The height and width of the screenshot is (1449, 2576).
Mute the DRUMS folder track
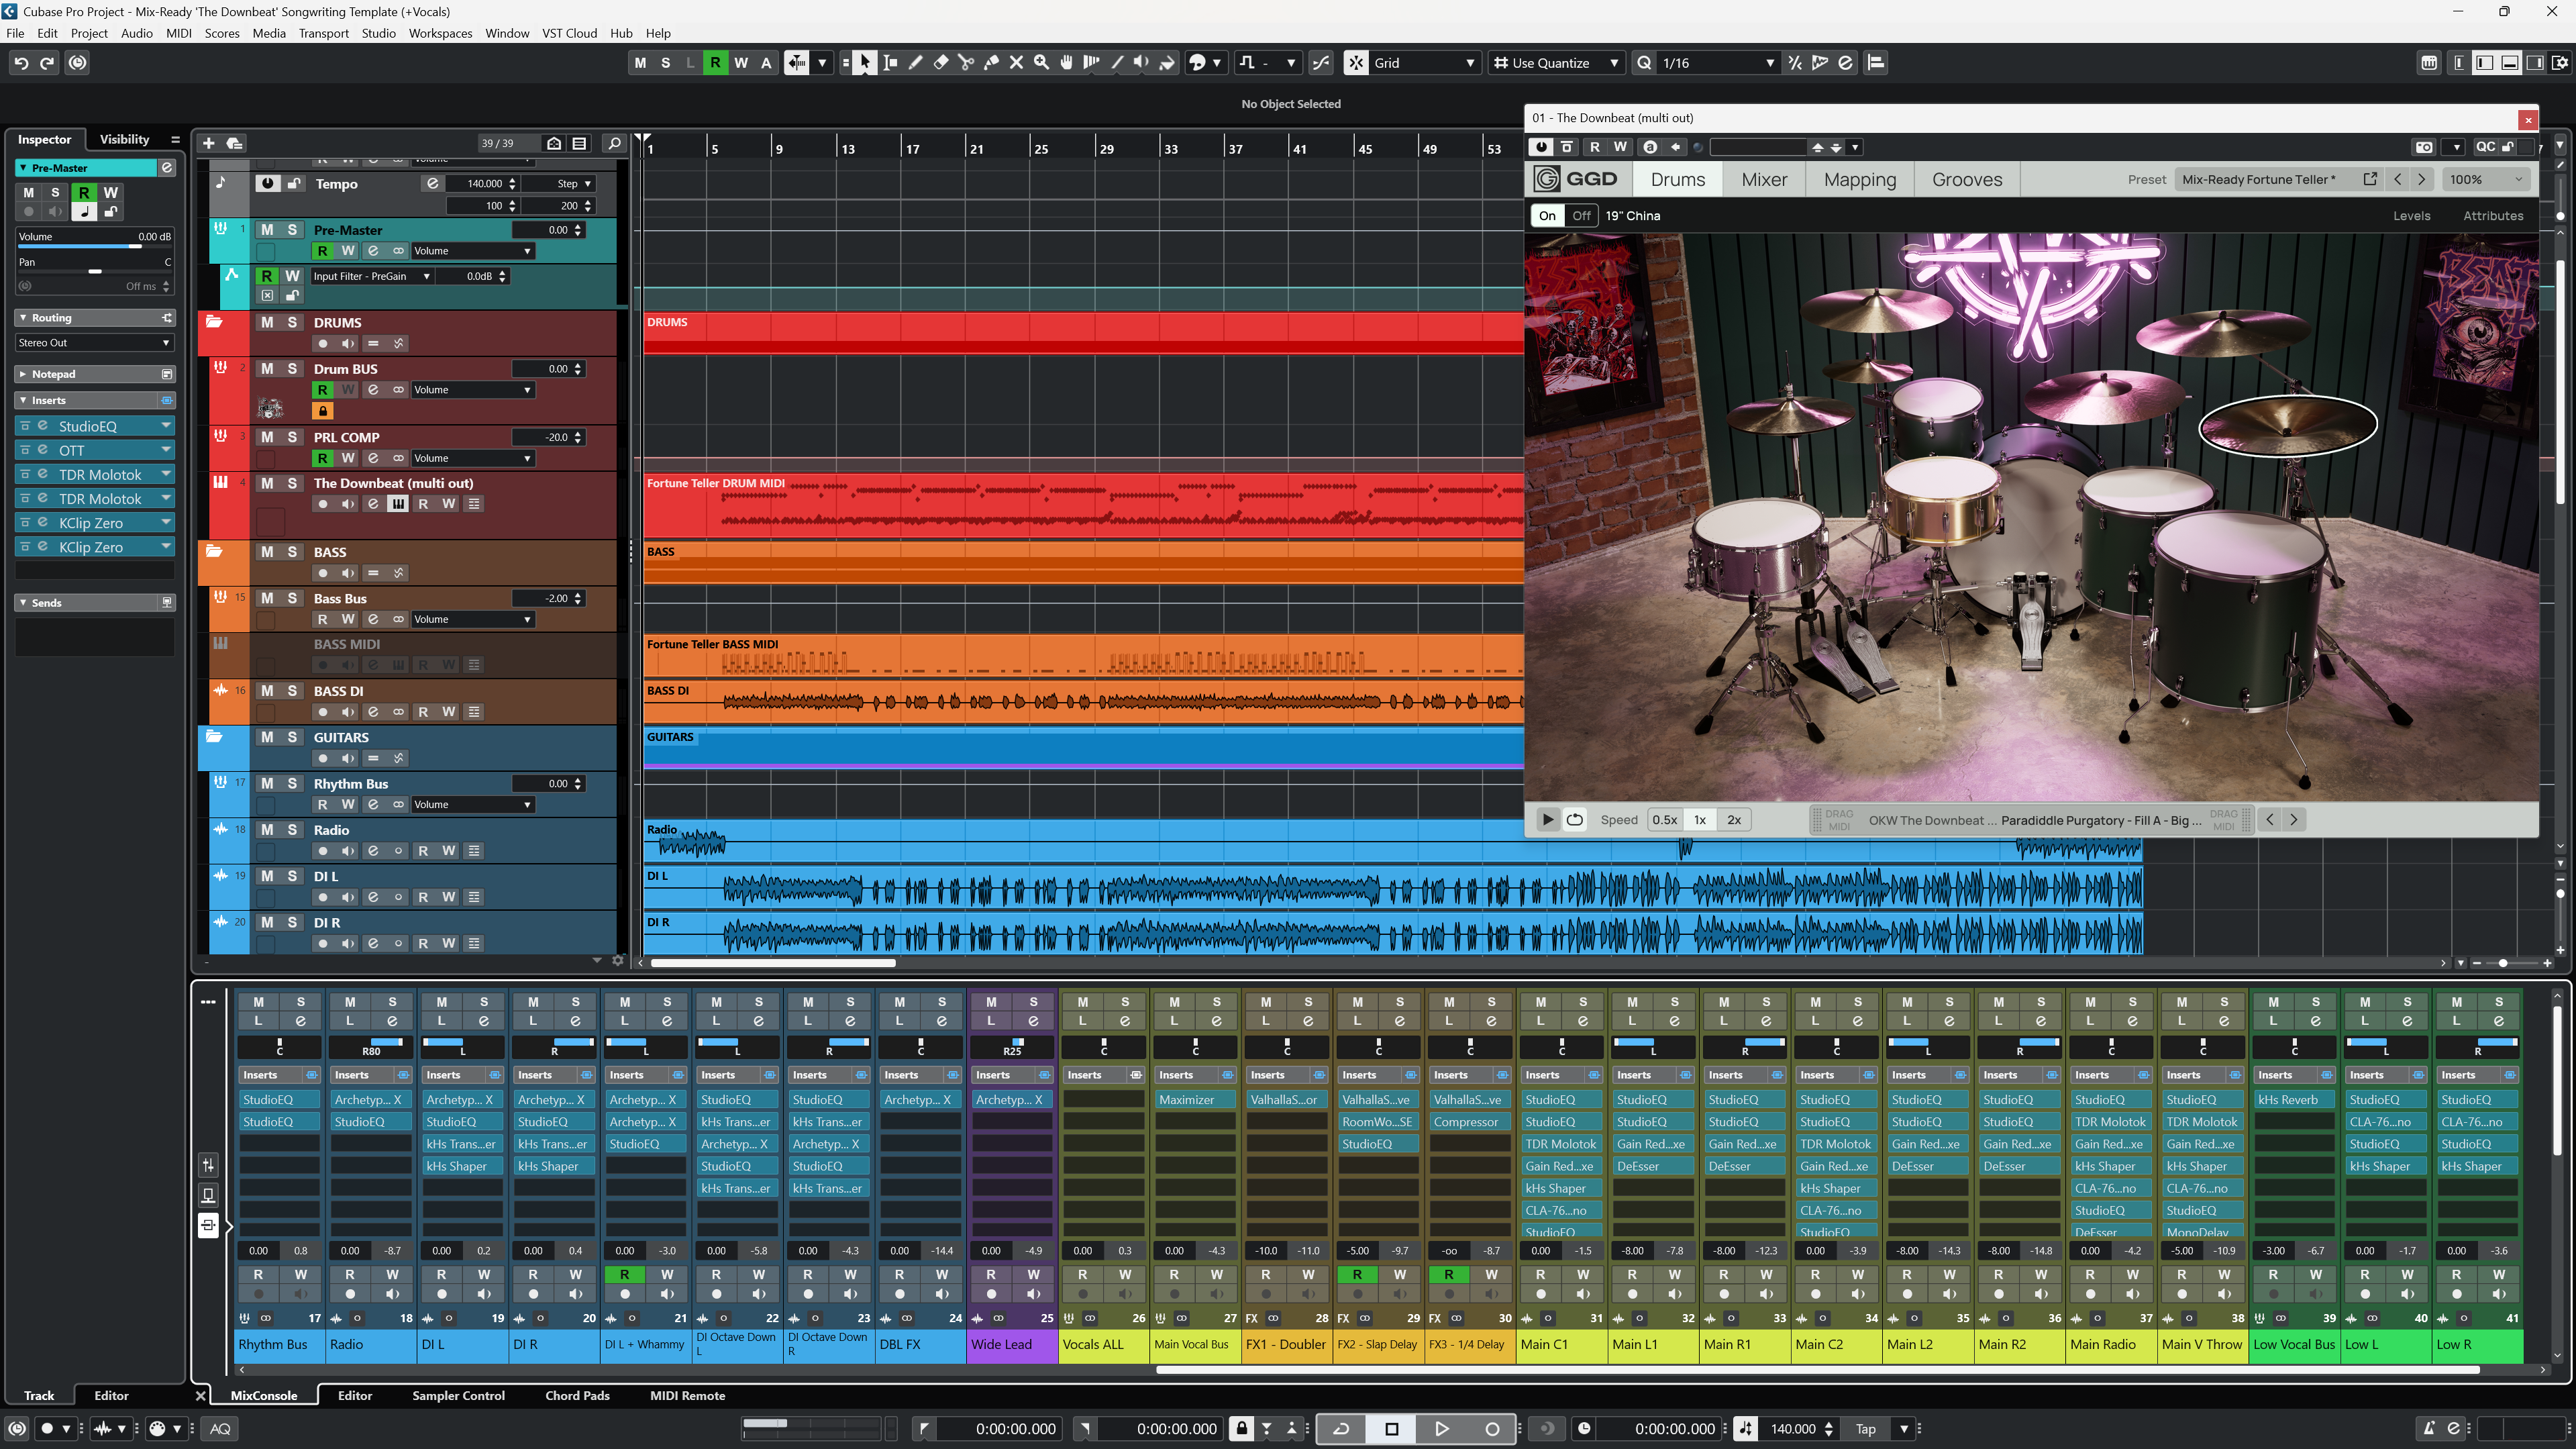(x=267, y=322)
